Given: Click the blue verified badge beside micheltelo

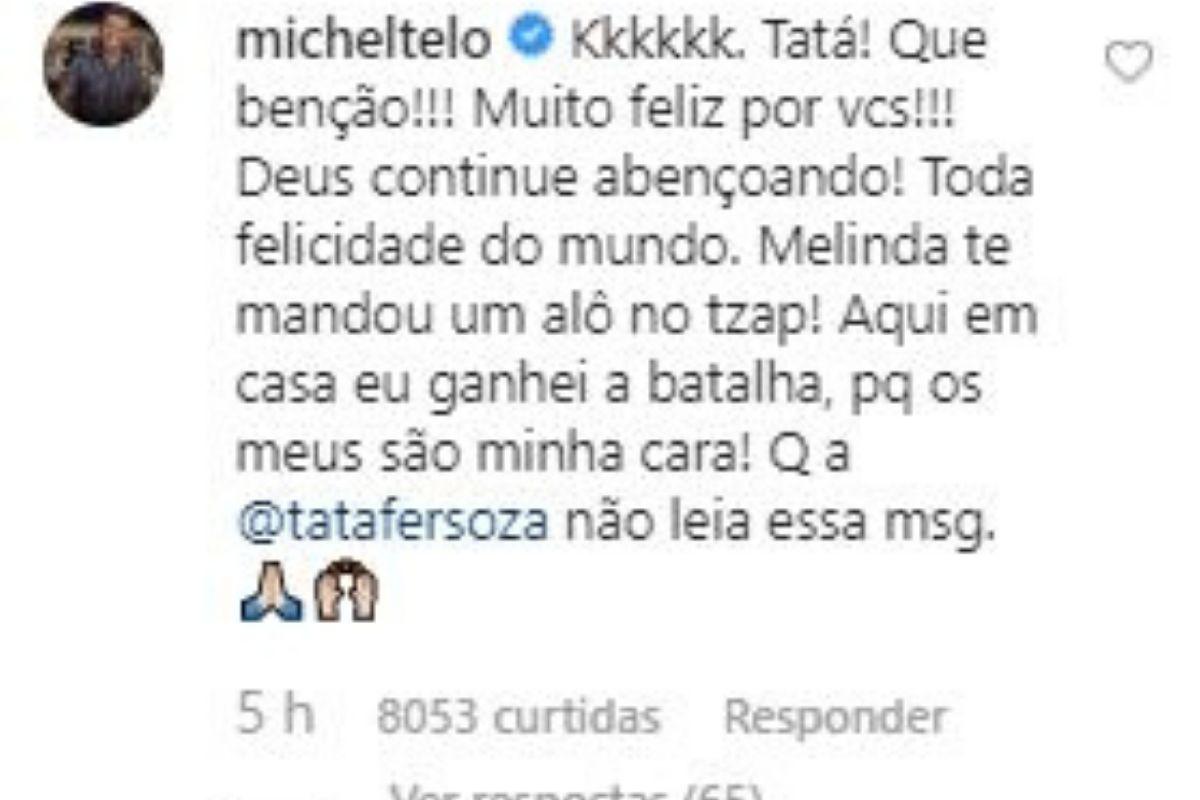Looking at the screenshot, I should tap(529, 42).
